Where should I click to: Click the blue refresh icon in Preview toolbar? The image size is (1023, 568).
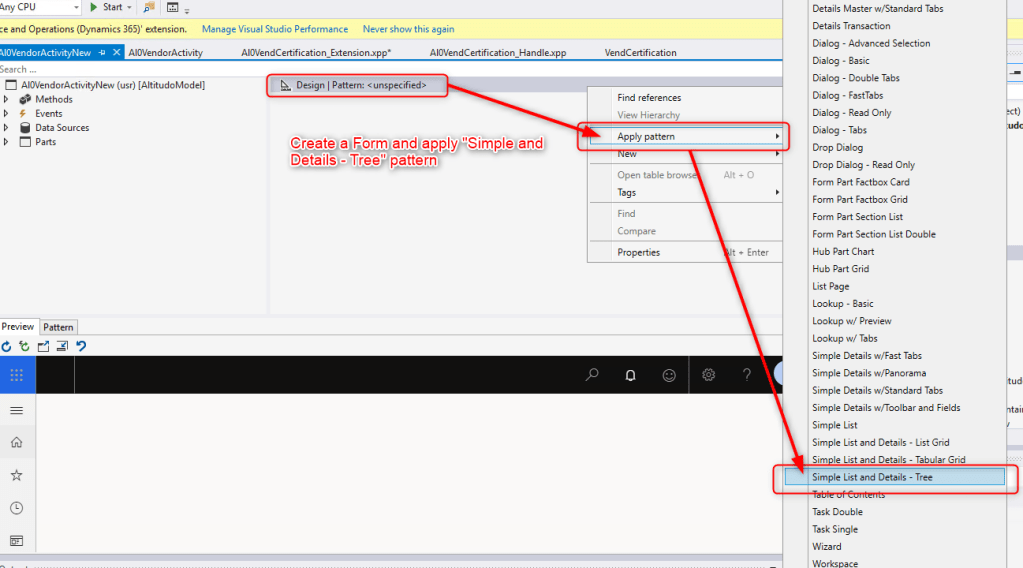7,346
